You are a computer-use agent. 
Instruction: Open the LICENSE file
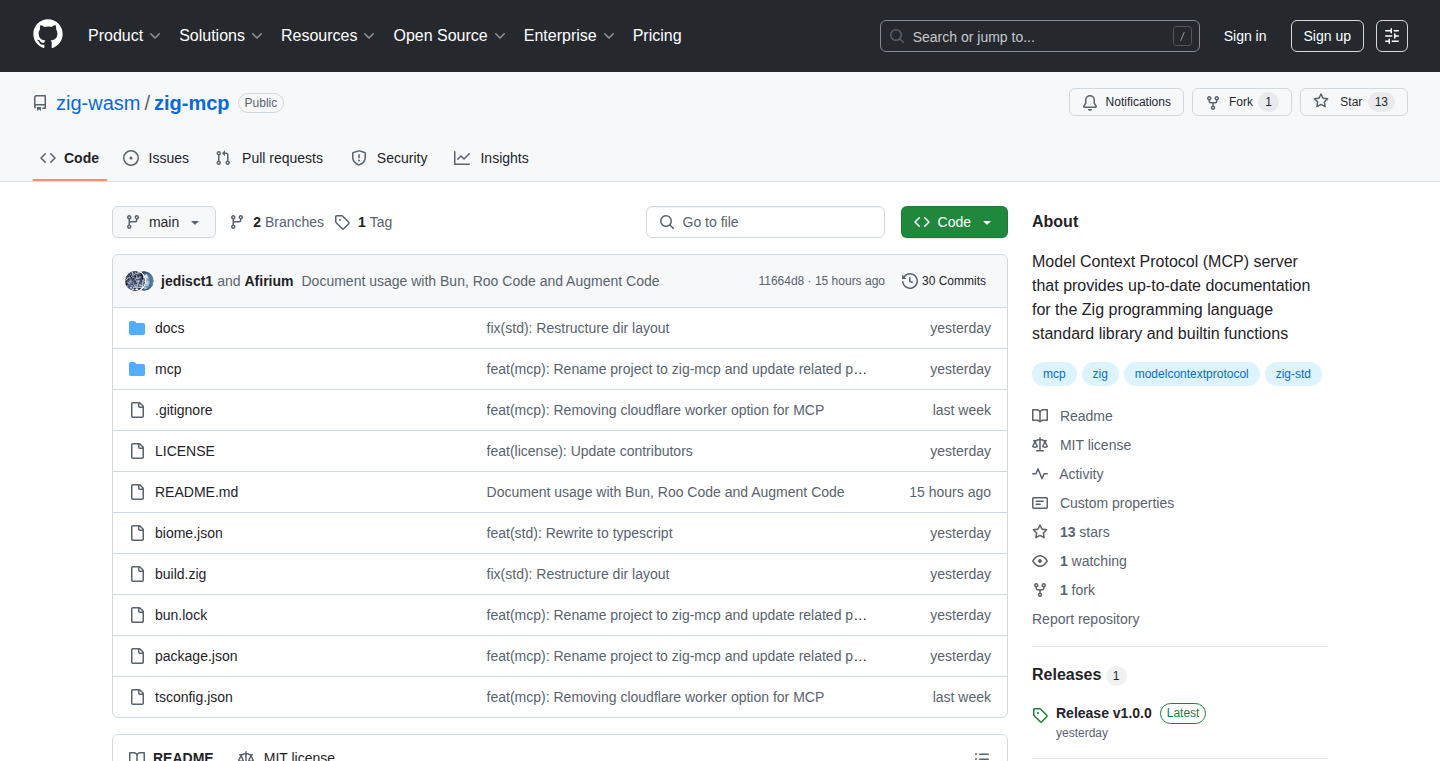coord(185,451)
